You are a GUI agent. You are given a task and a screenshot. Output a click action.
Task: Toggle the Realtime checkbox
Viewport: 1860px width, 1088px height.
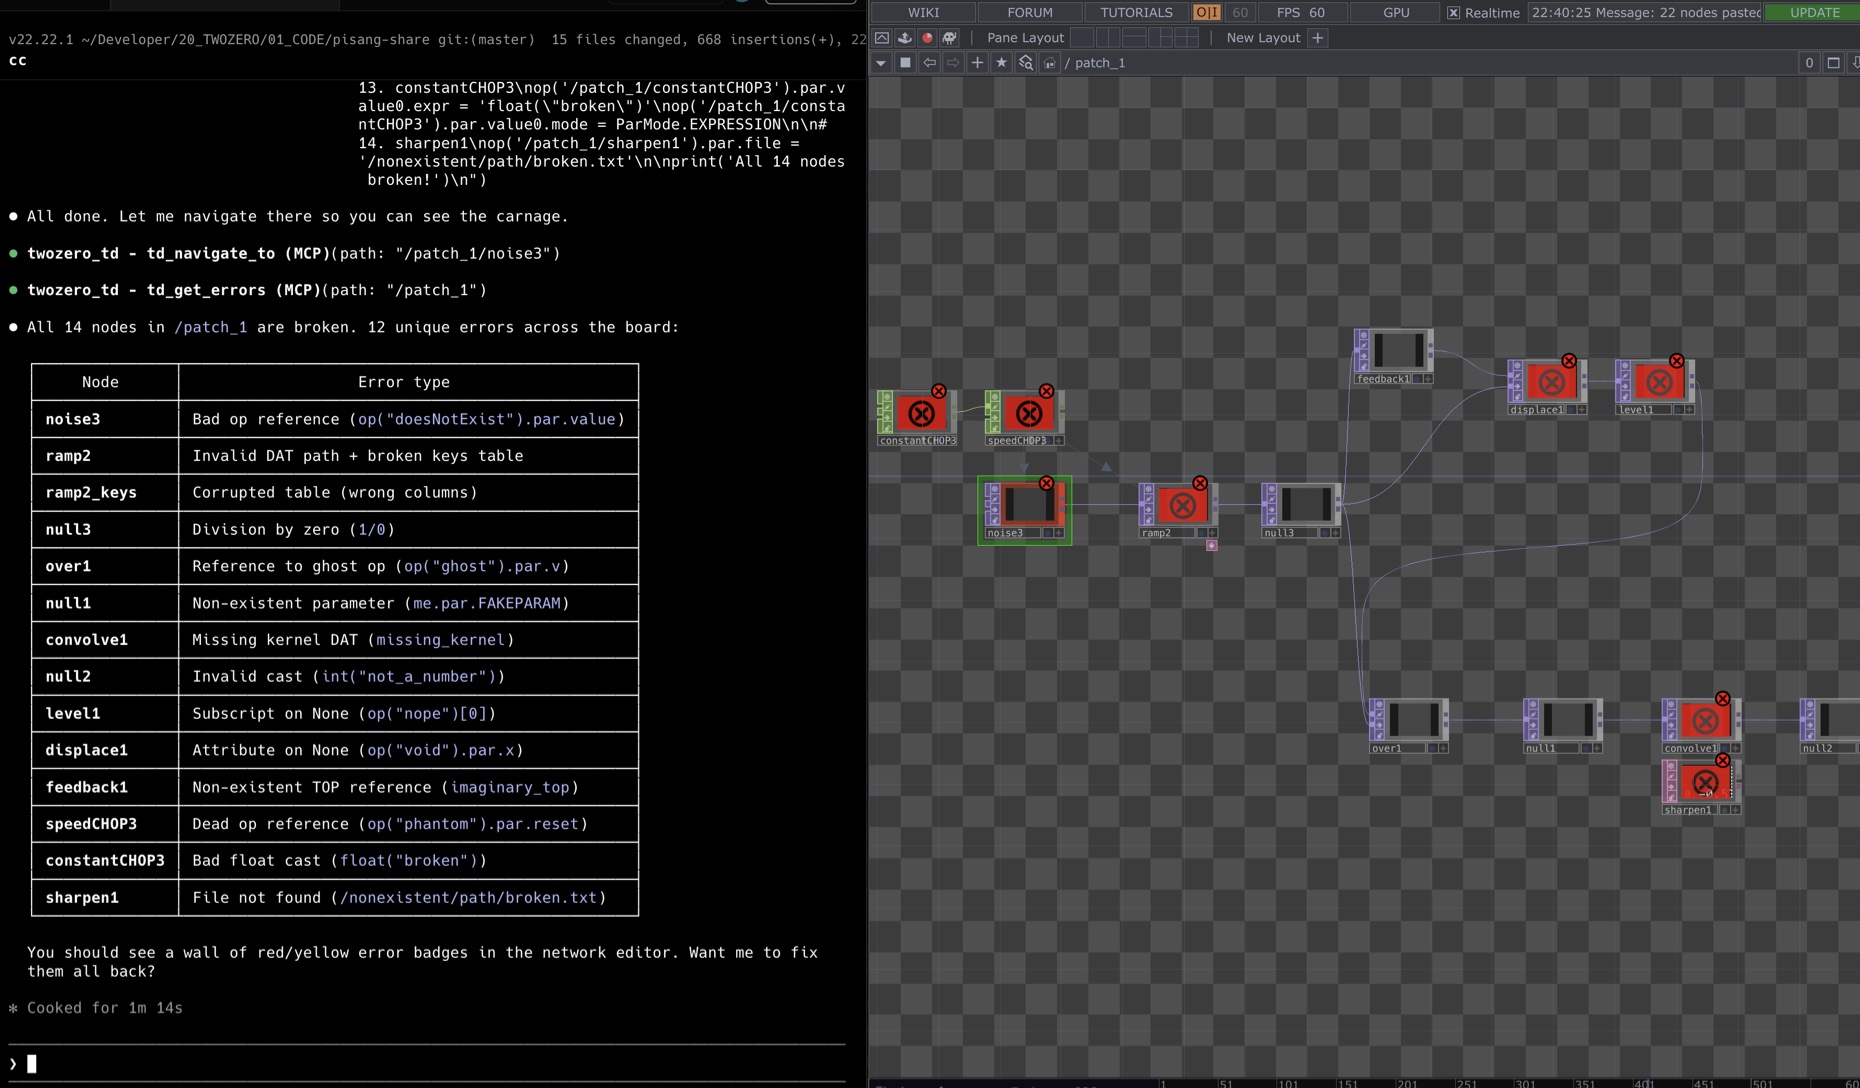point(1453,13)
